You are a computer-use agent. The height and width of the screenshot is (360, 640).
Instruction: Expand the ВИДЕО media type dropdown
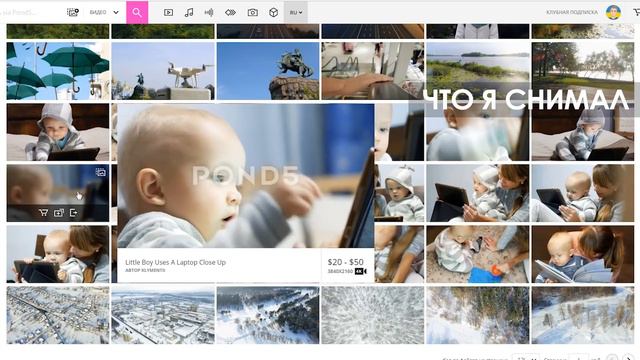104,12
